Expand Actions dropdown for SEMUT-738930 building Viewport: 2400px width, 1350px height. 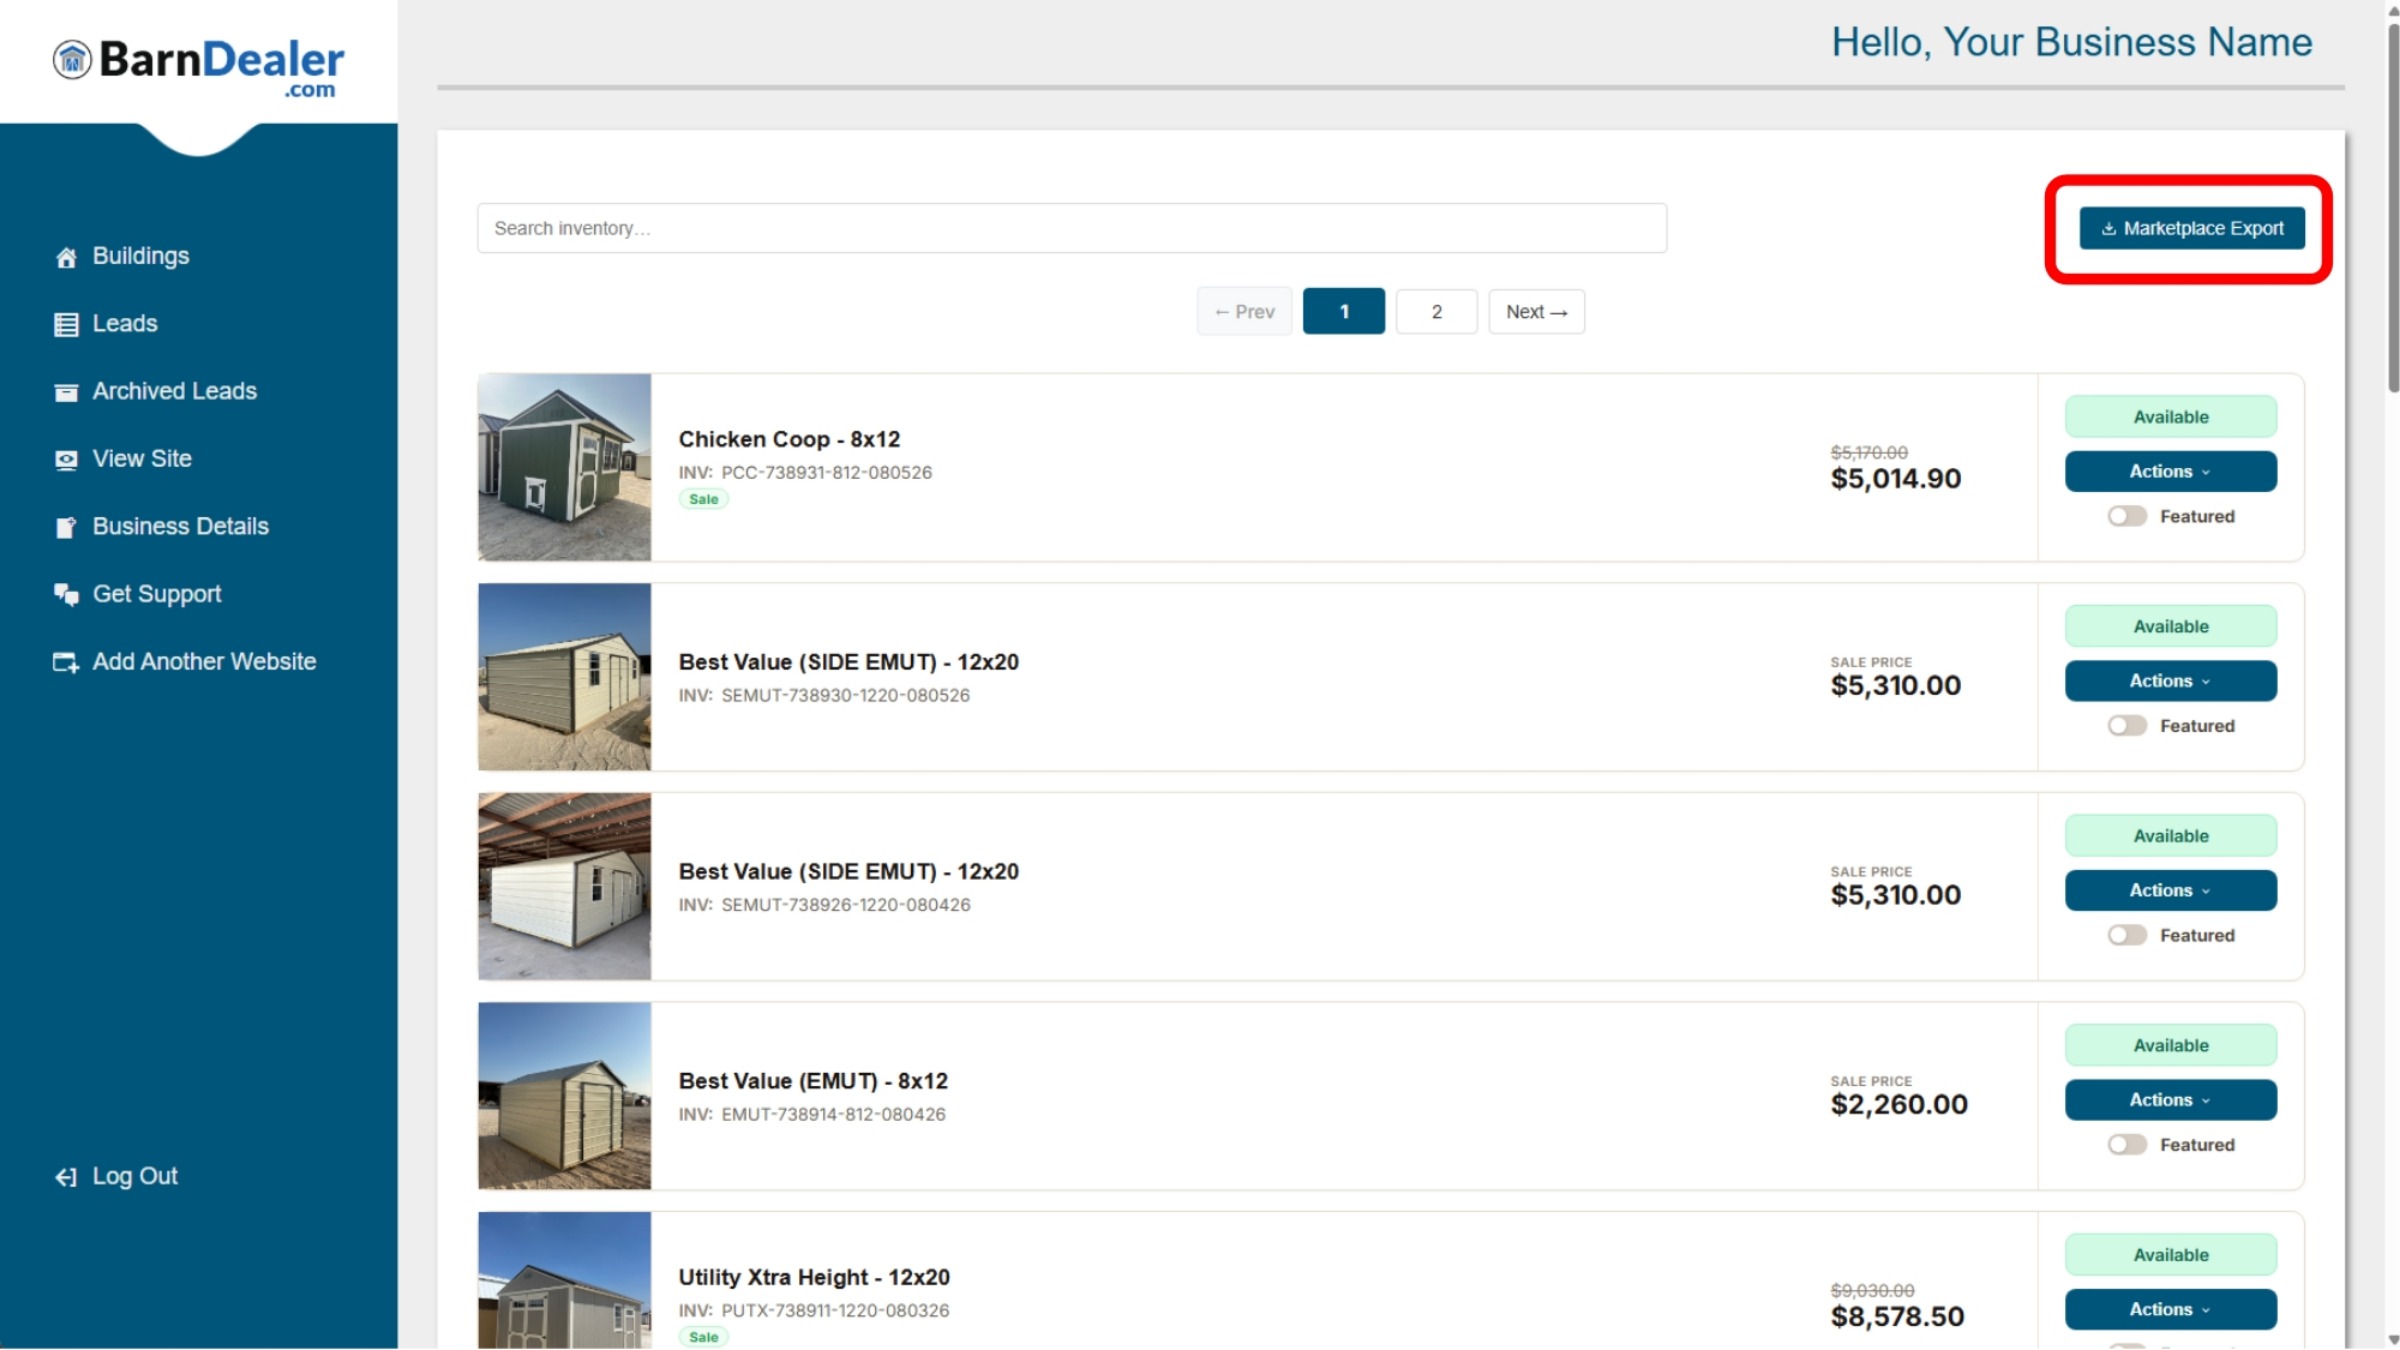[2170, 681]
